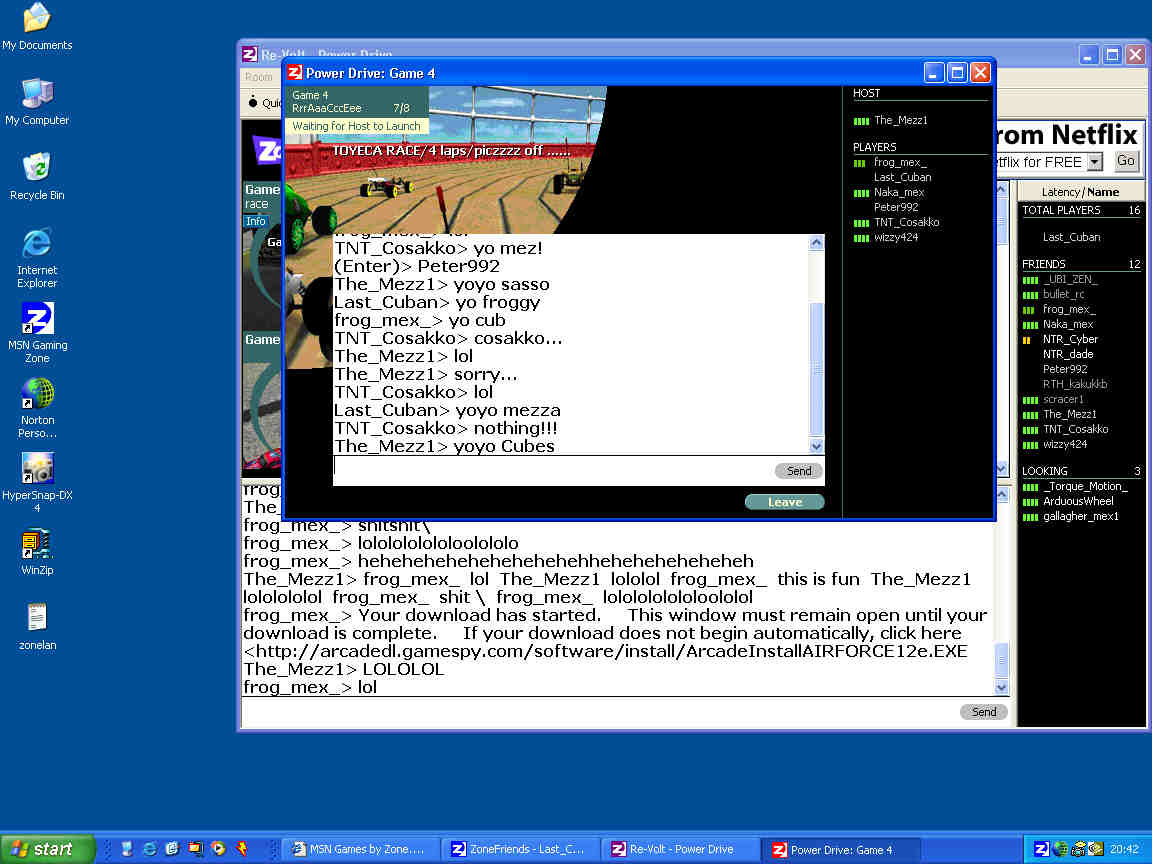Image resolution: width=1152 pixels, height=864 pixels.
Task: Select host The_Mezz1 in Game 4
Action: pyautogui.click(x=901, y=120)
